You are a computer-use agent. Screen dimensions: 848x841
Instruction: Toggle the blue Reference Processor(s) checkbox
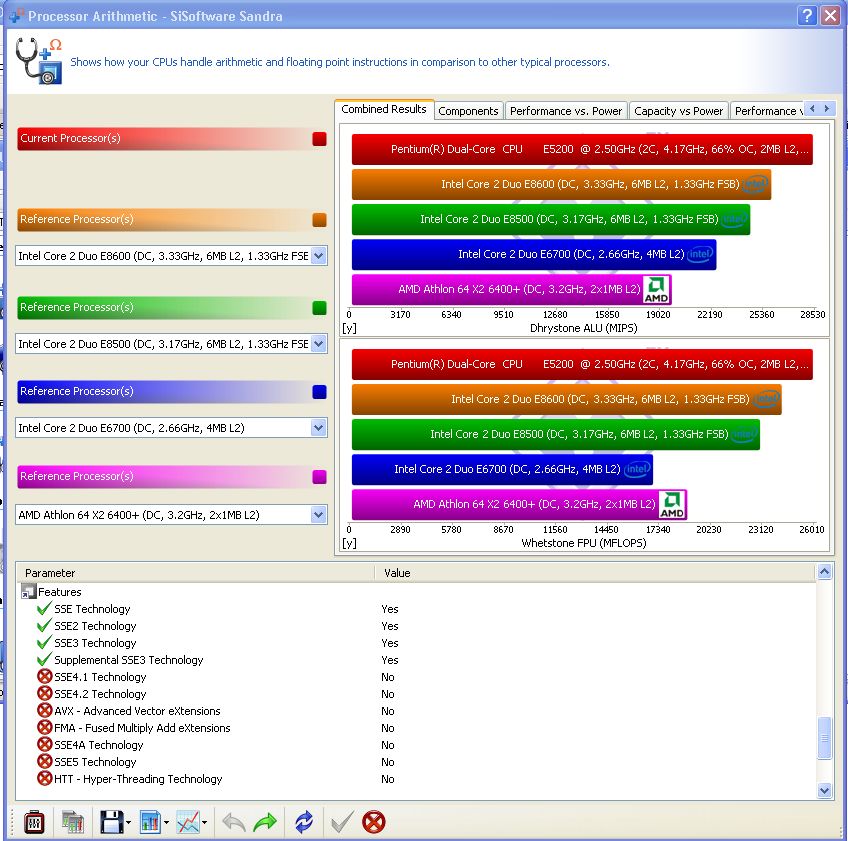(319, 392)
